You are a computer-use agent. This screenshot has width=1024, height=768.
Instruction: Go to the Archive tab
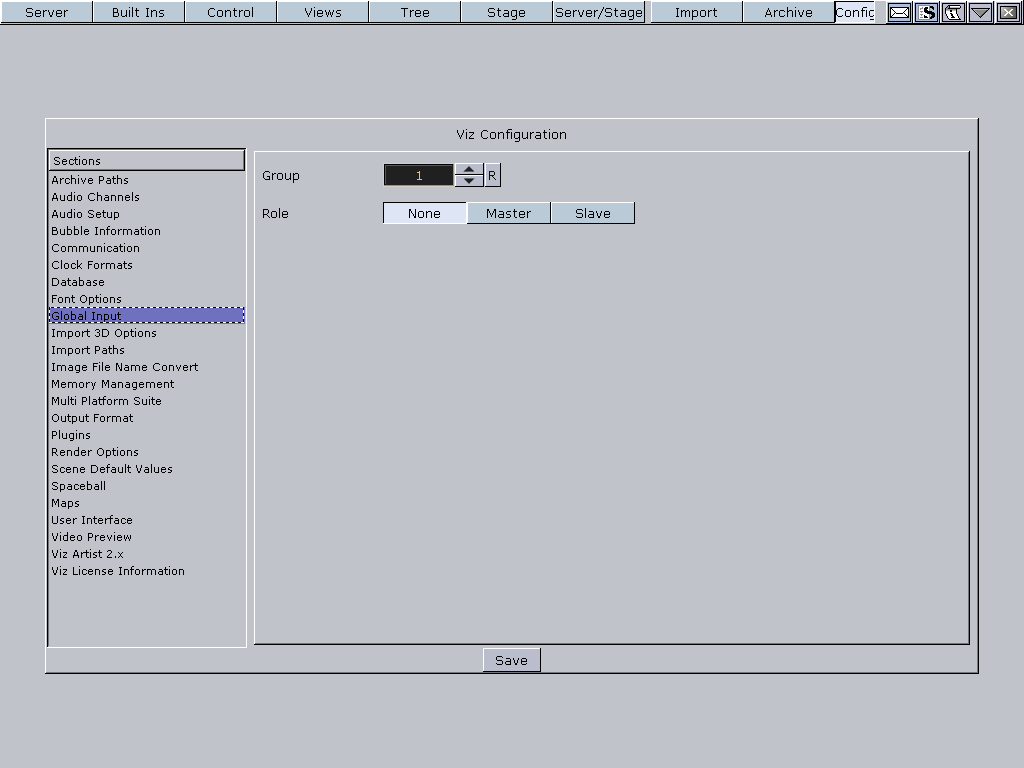pos(788,12)
